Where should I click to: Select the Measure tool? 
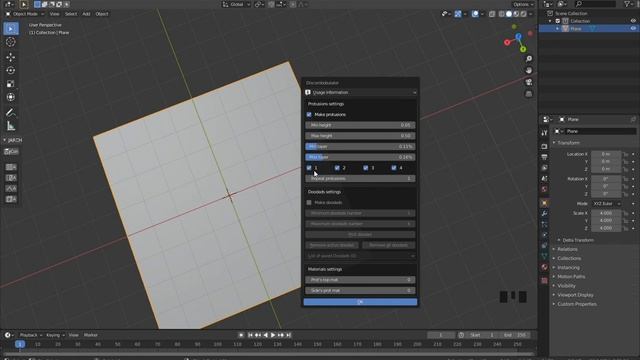(11, 126)
